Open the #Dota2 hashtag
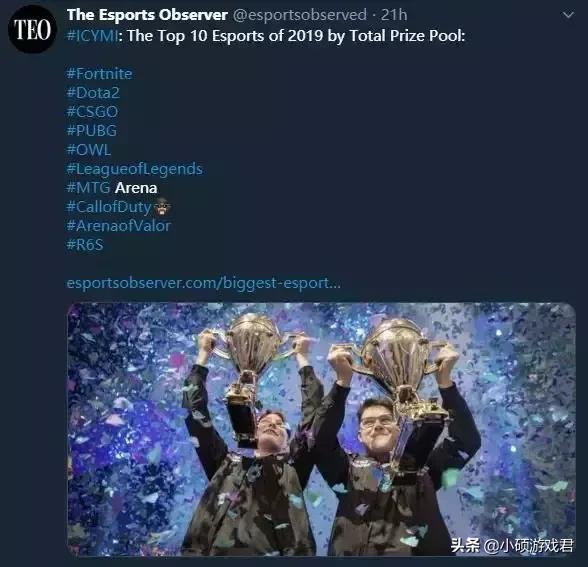 [x=93, y=93]
